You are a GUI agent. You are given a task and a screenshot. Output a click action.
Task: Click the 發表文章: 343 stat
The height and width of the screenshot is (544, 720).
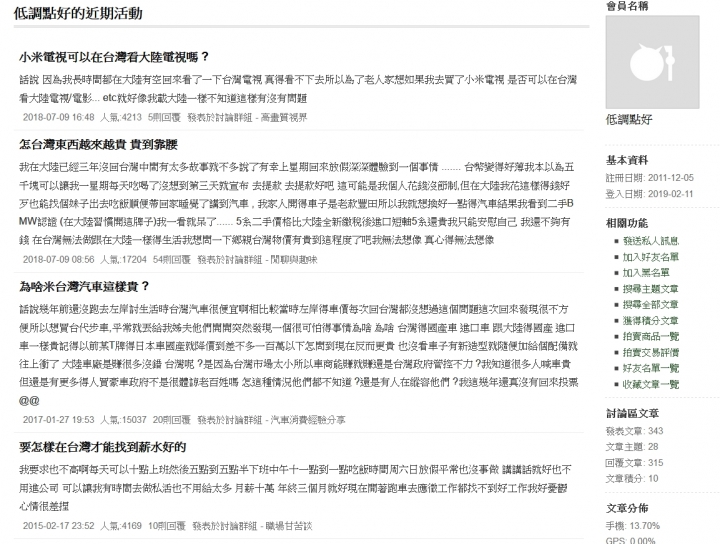coord(634,431)
